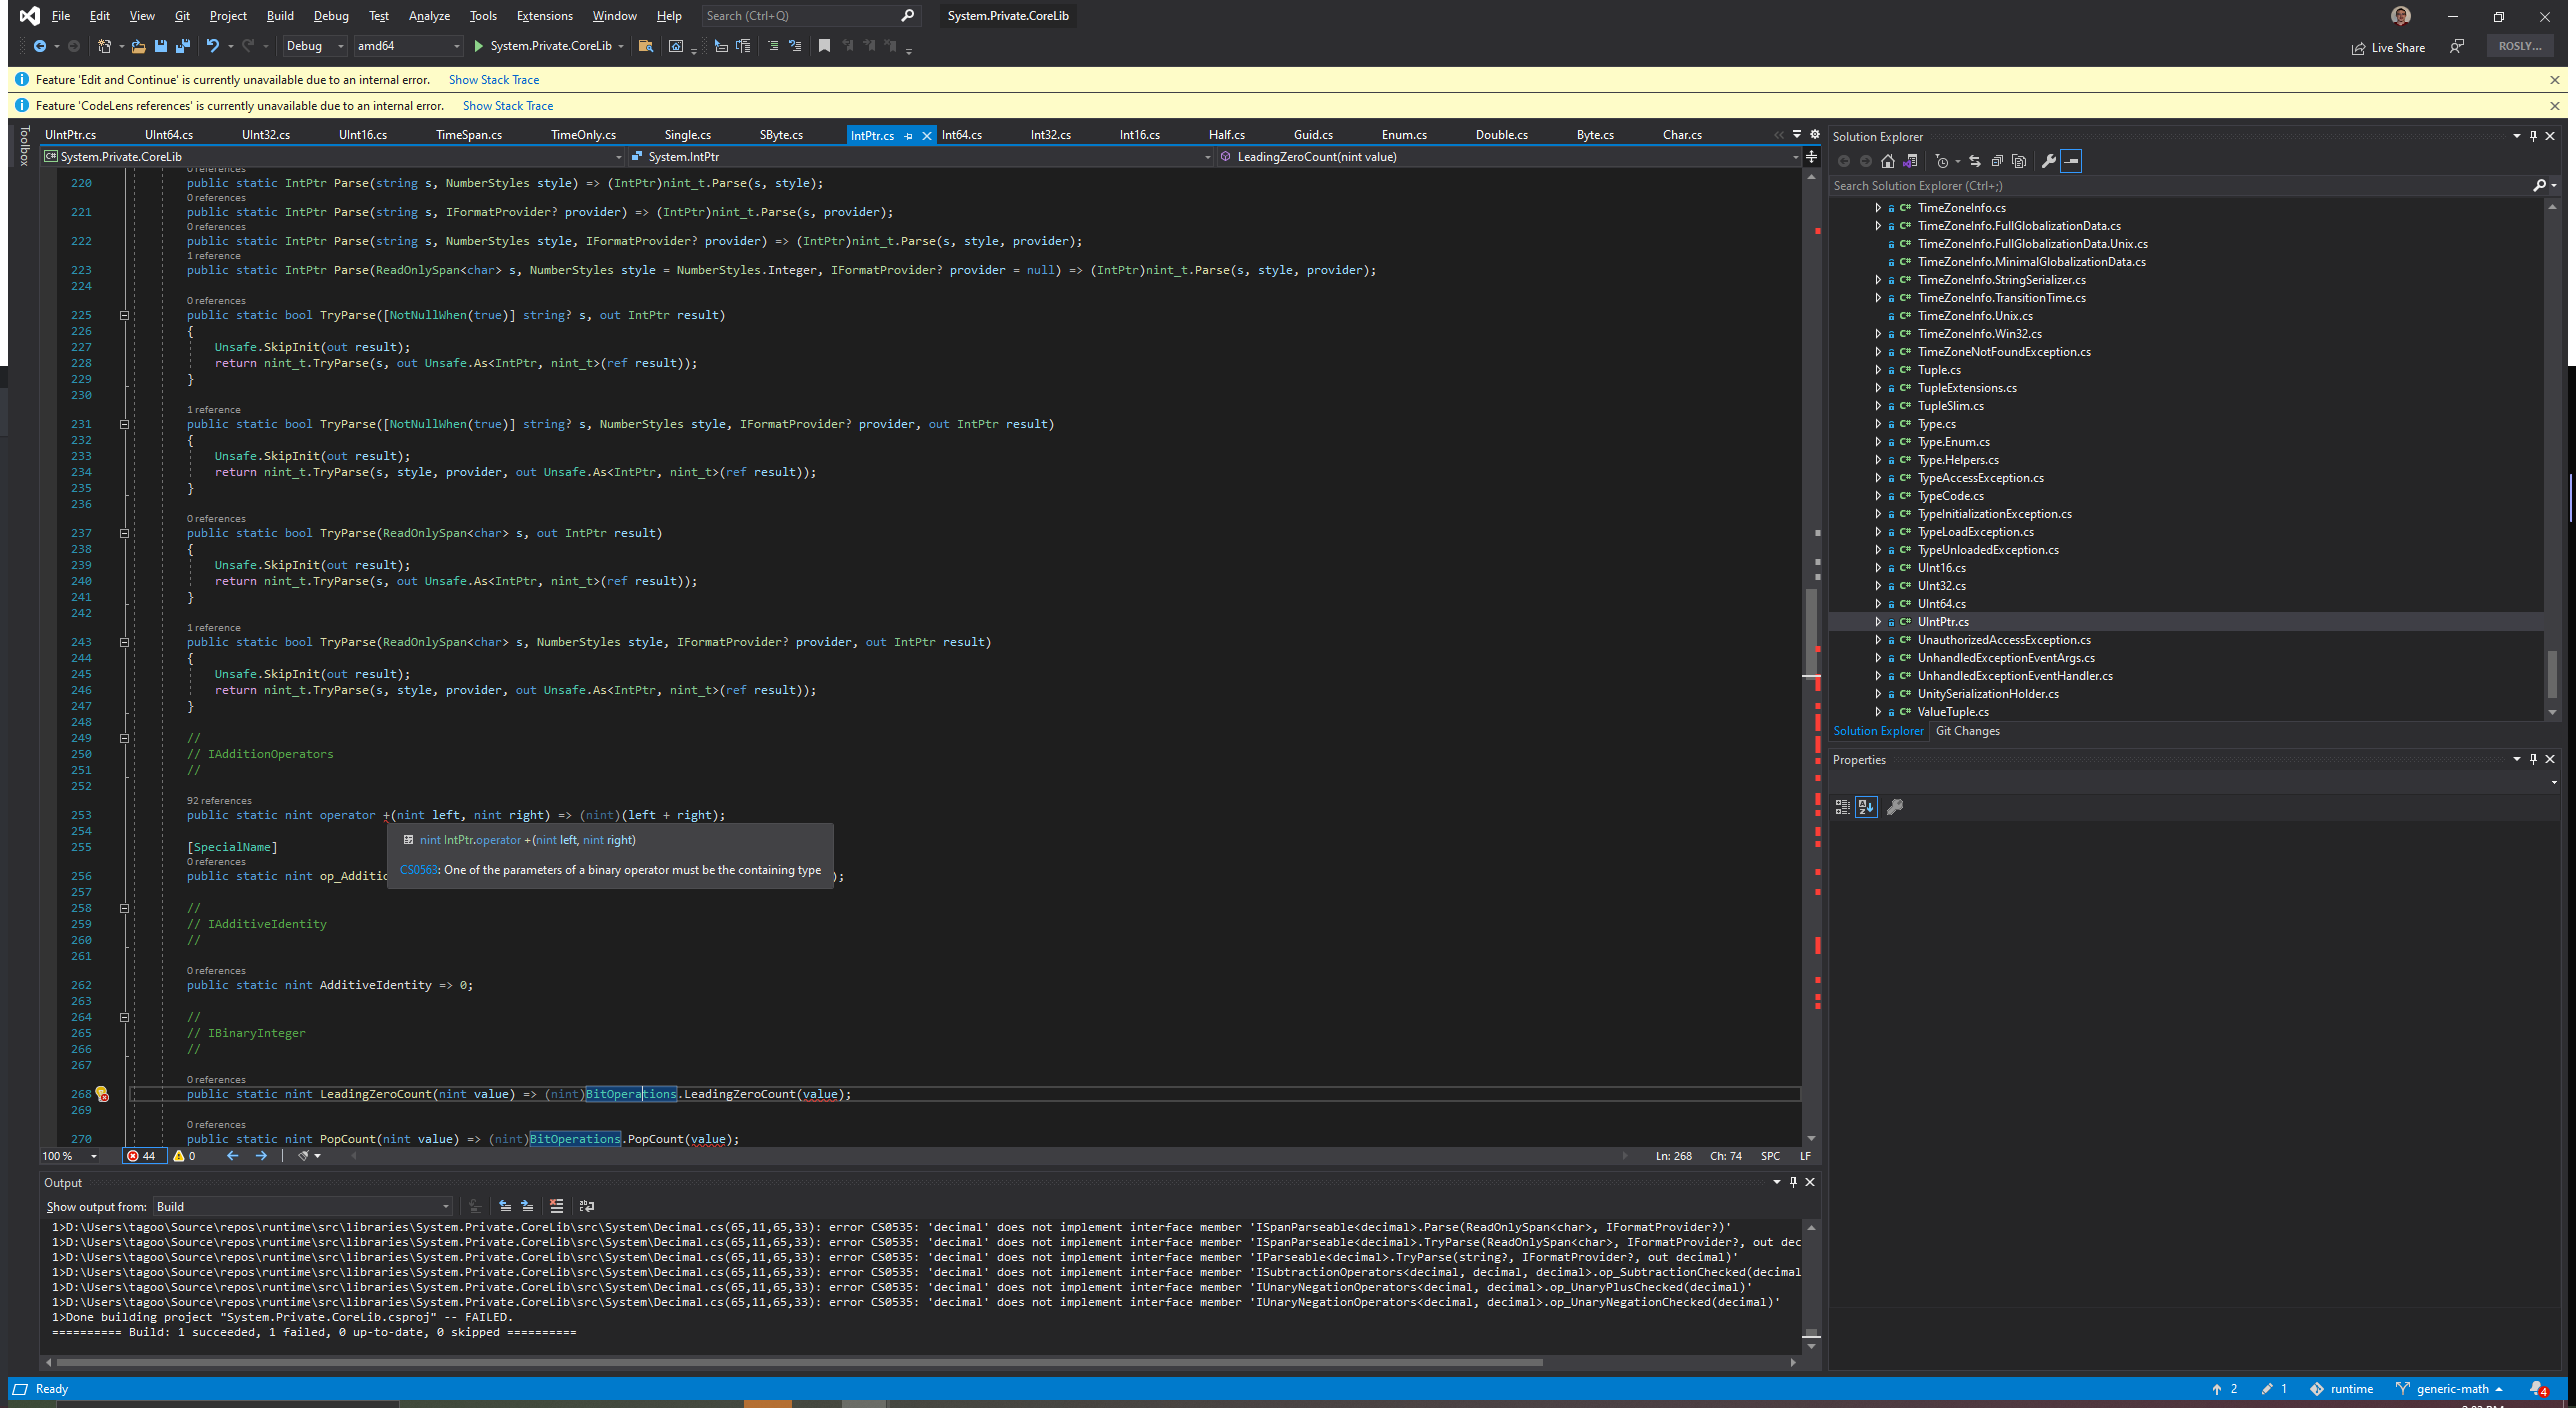Toggle a bookmark with the toolbar bookmark icon
Screen dimensions: 2576x1408
825,46
